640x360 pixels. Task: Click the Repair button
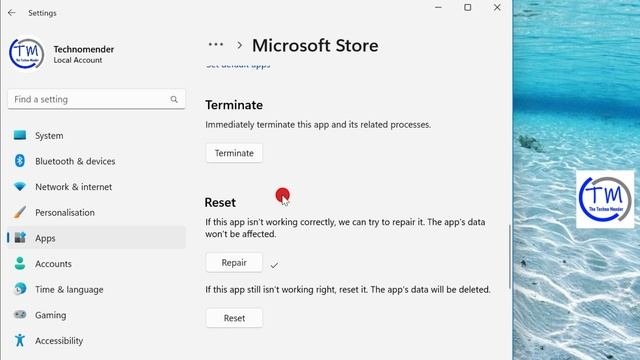pos(234,262)
